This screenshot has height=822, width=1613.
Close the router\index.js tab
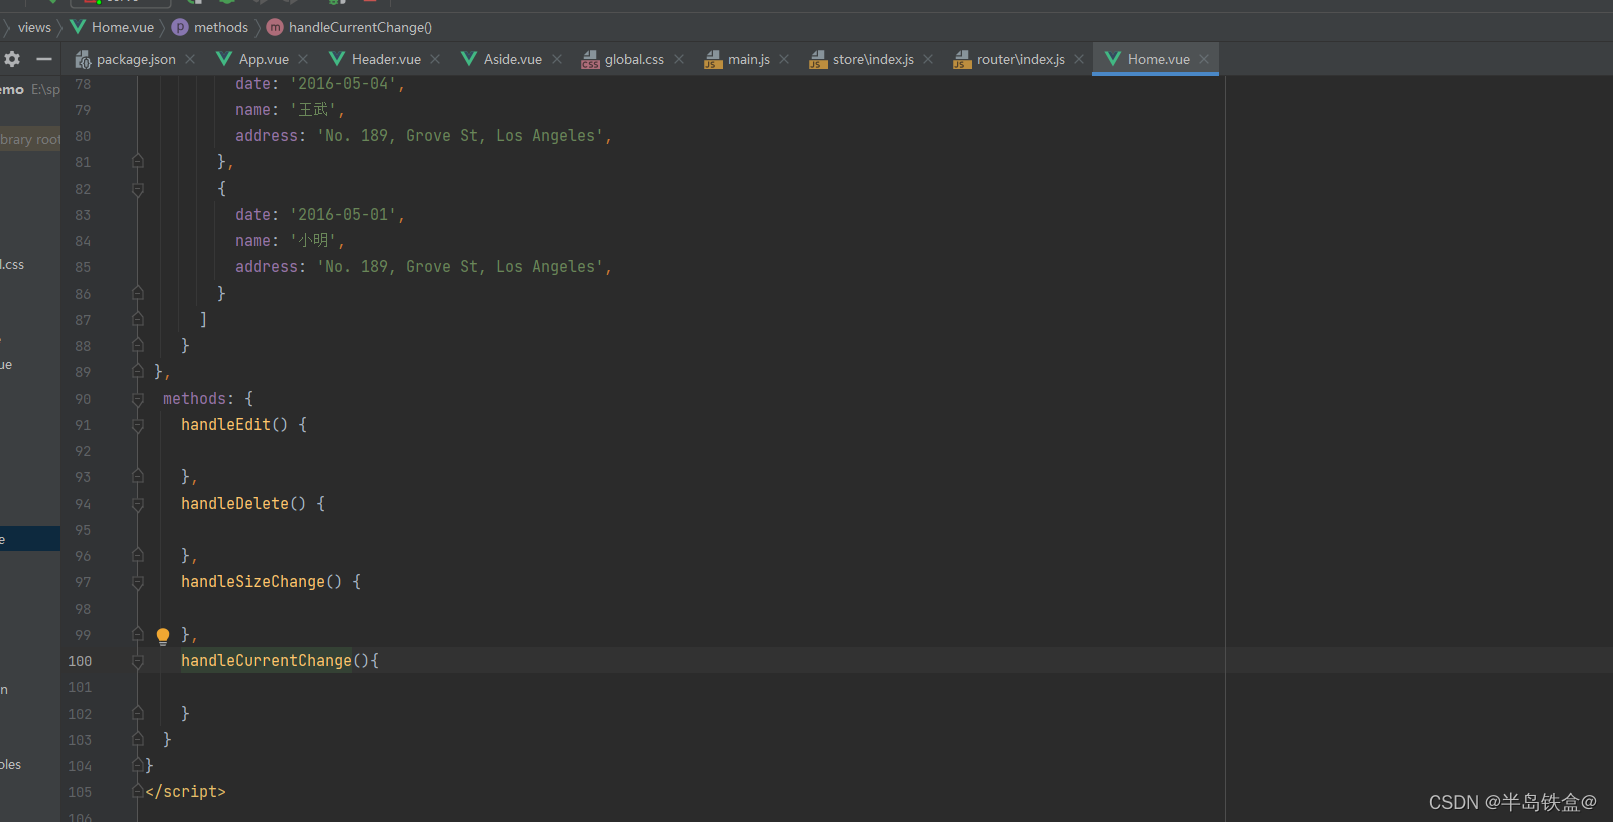click(x=1079, y=59)
